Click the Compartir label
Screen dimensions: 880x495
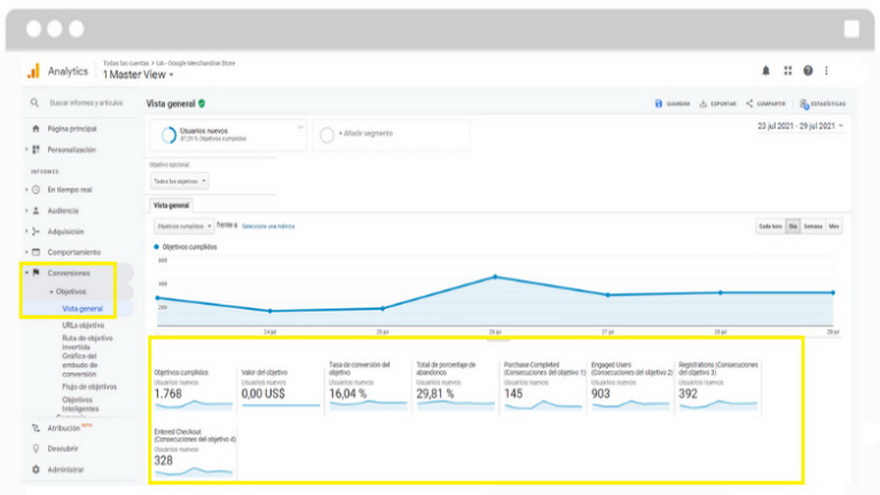coord(771,104)
